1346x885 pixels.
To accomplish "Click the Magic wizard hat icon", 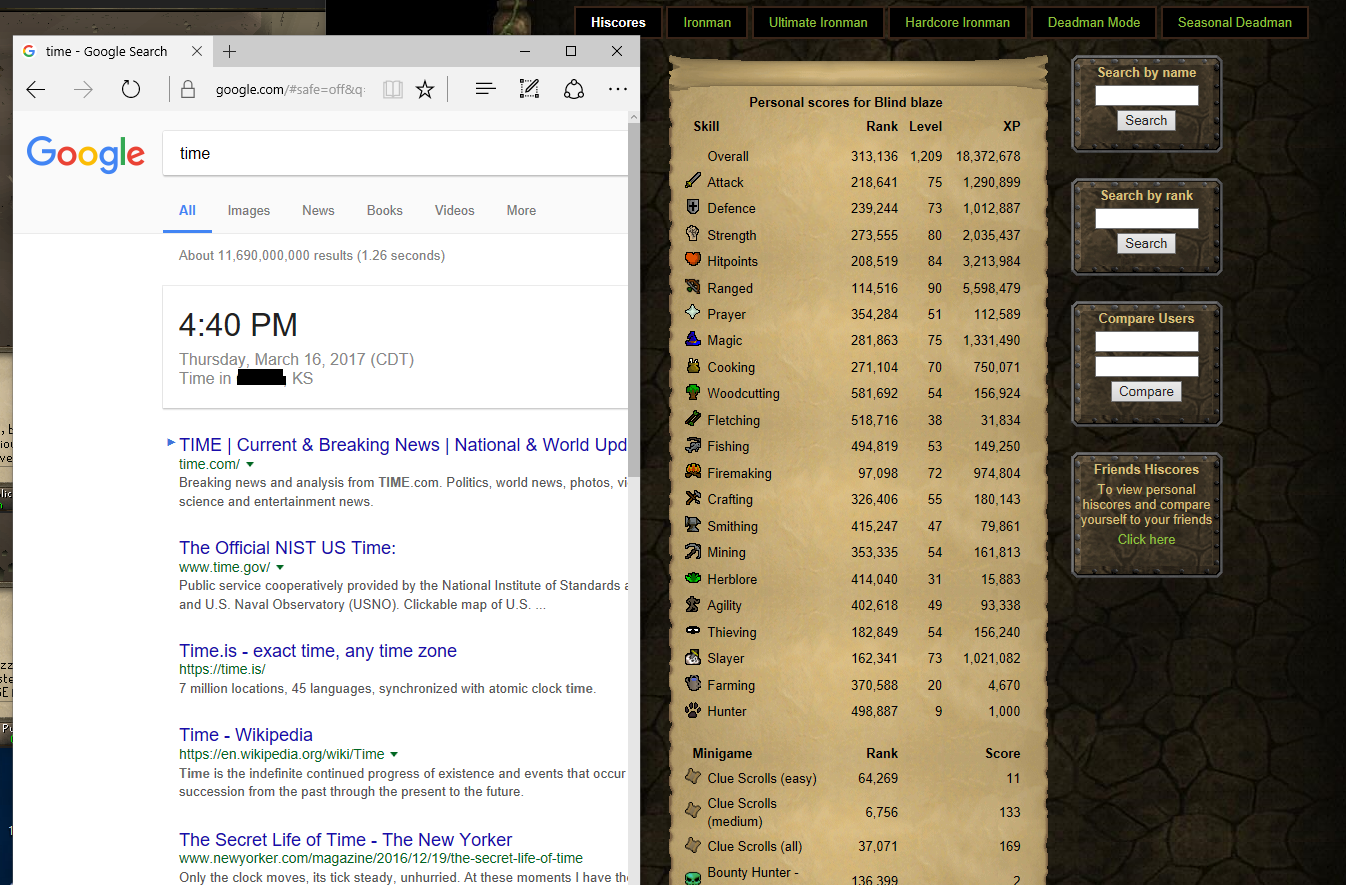I will coord(692,340).
